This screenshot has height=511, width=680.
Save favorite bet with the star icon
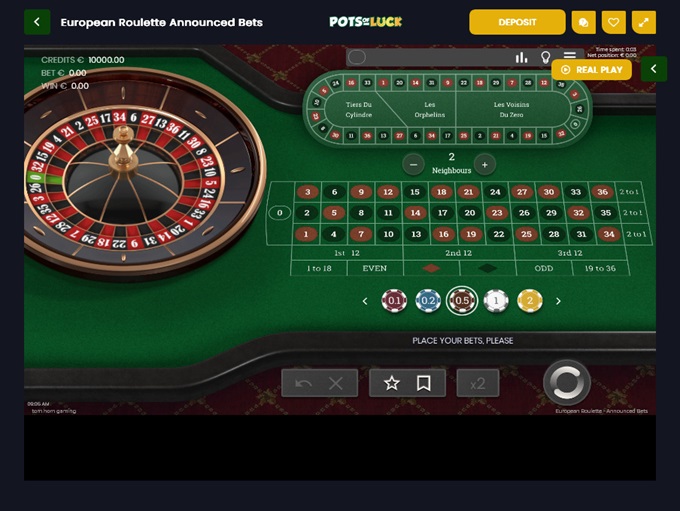[x=392, y=383]
